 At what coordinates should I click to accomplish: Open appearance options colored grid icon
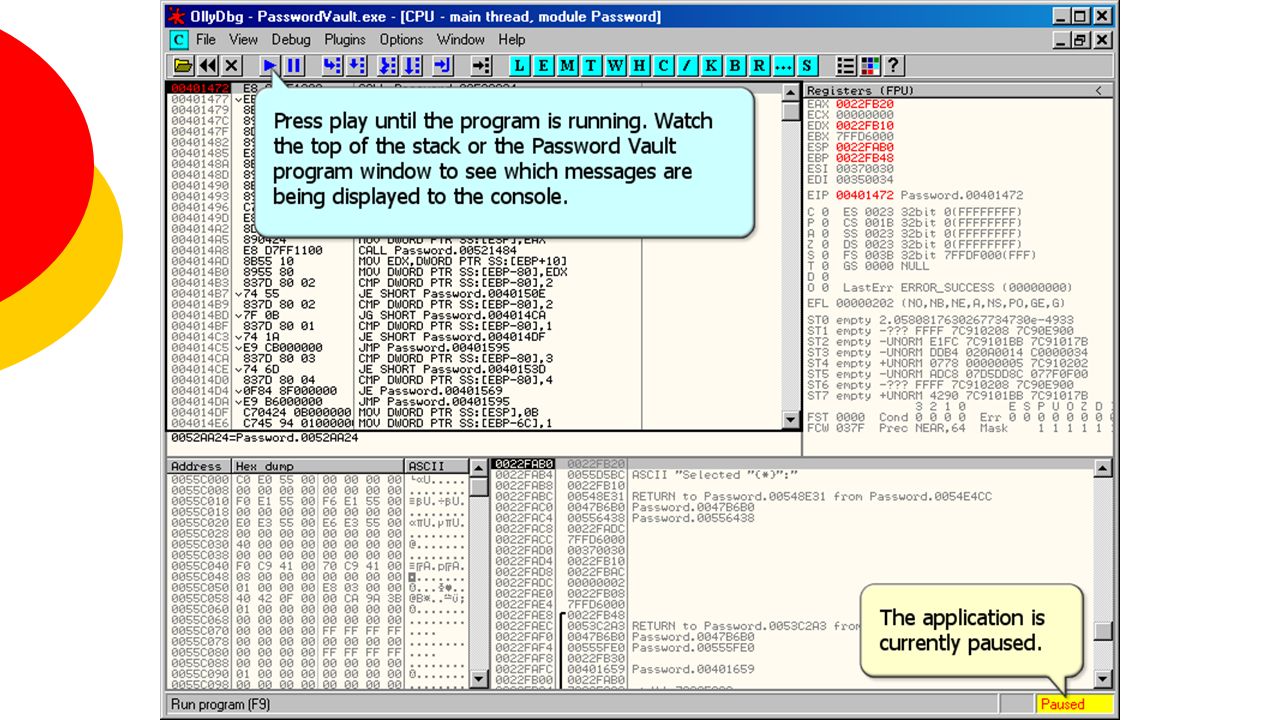(x=871, y=66)
